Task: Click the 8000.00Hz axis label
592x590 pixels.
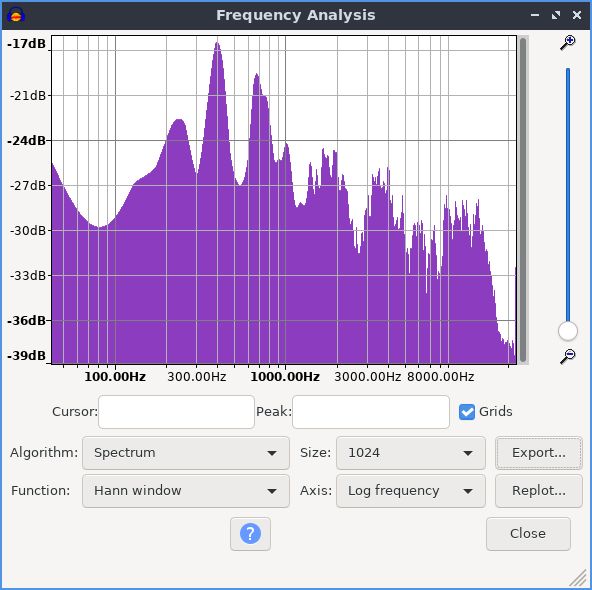Action: (440, 377)
